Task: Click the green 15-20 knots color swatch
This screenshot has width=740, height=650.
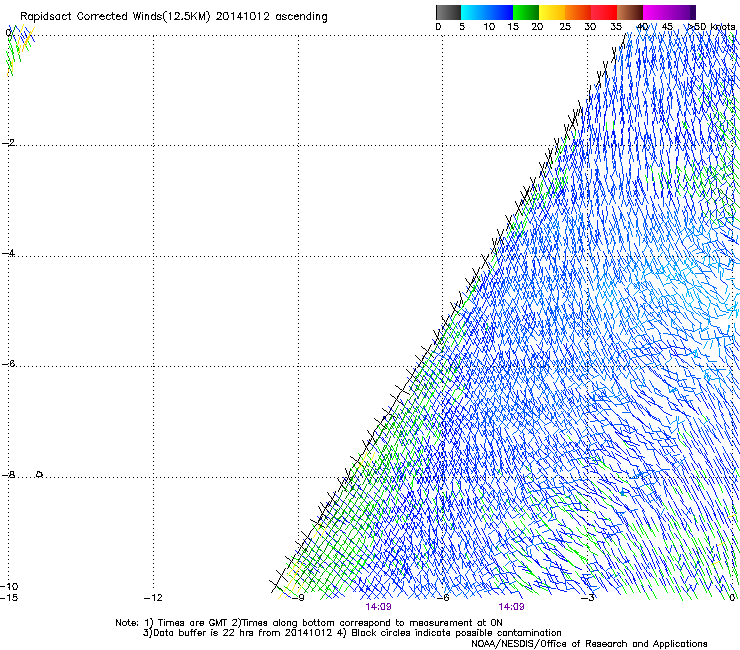Action: point(526,12)
